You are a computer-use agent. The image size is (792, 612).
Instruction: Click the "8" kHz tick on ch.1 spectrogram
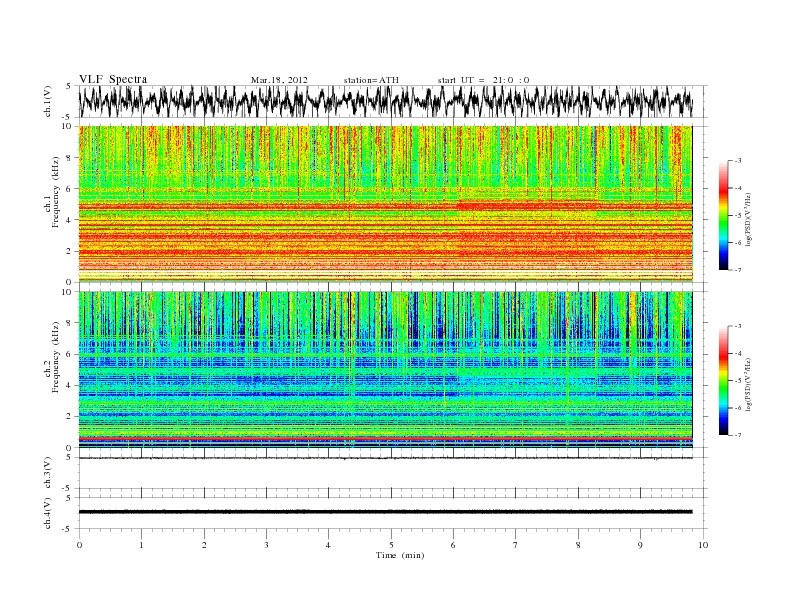point(70,158)
